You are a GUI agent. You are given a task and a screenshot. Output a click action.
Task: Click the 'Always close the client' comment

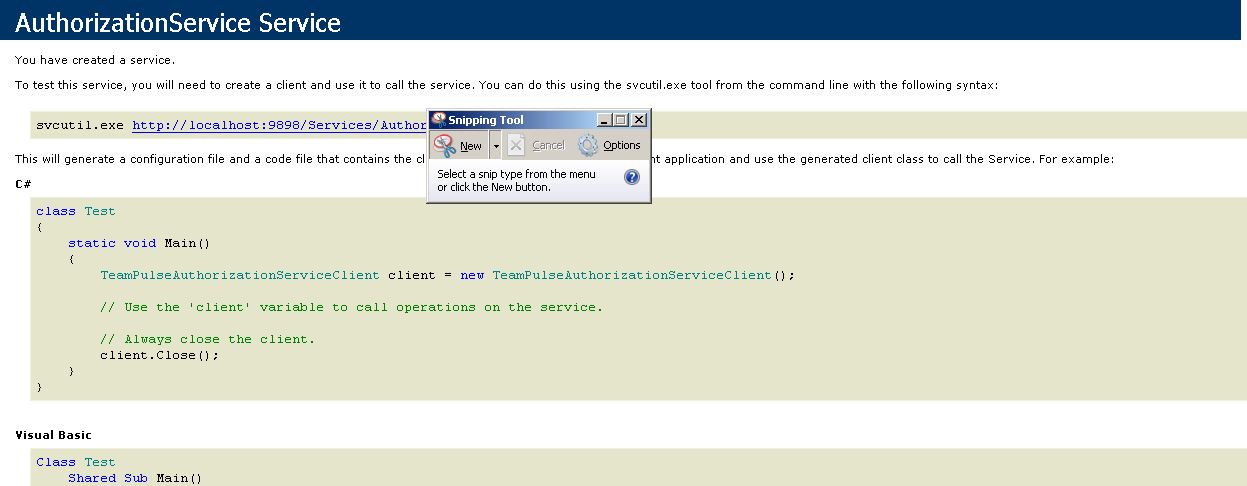(x=207, y=339)
